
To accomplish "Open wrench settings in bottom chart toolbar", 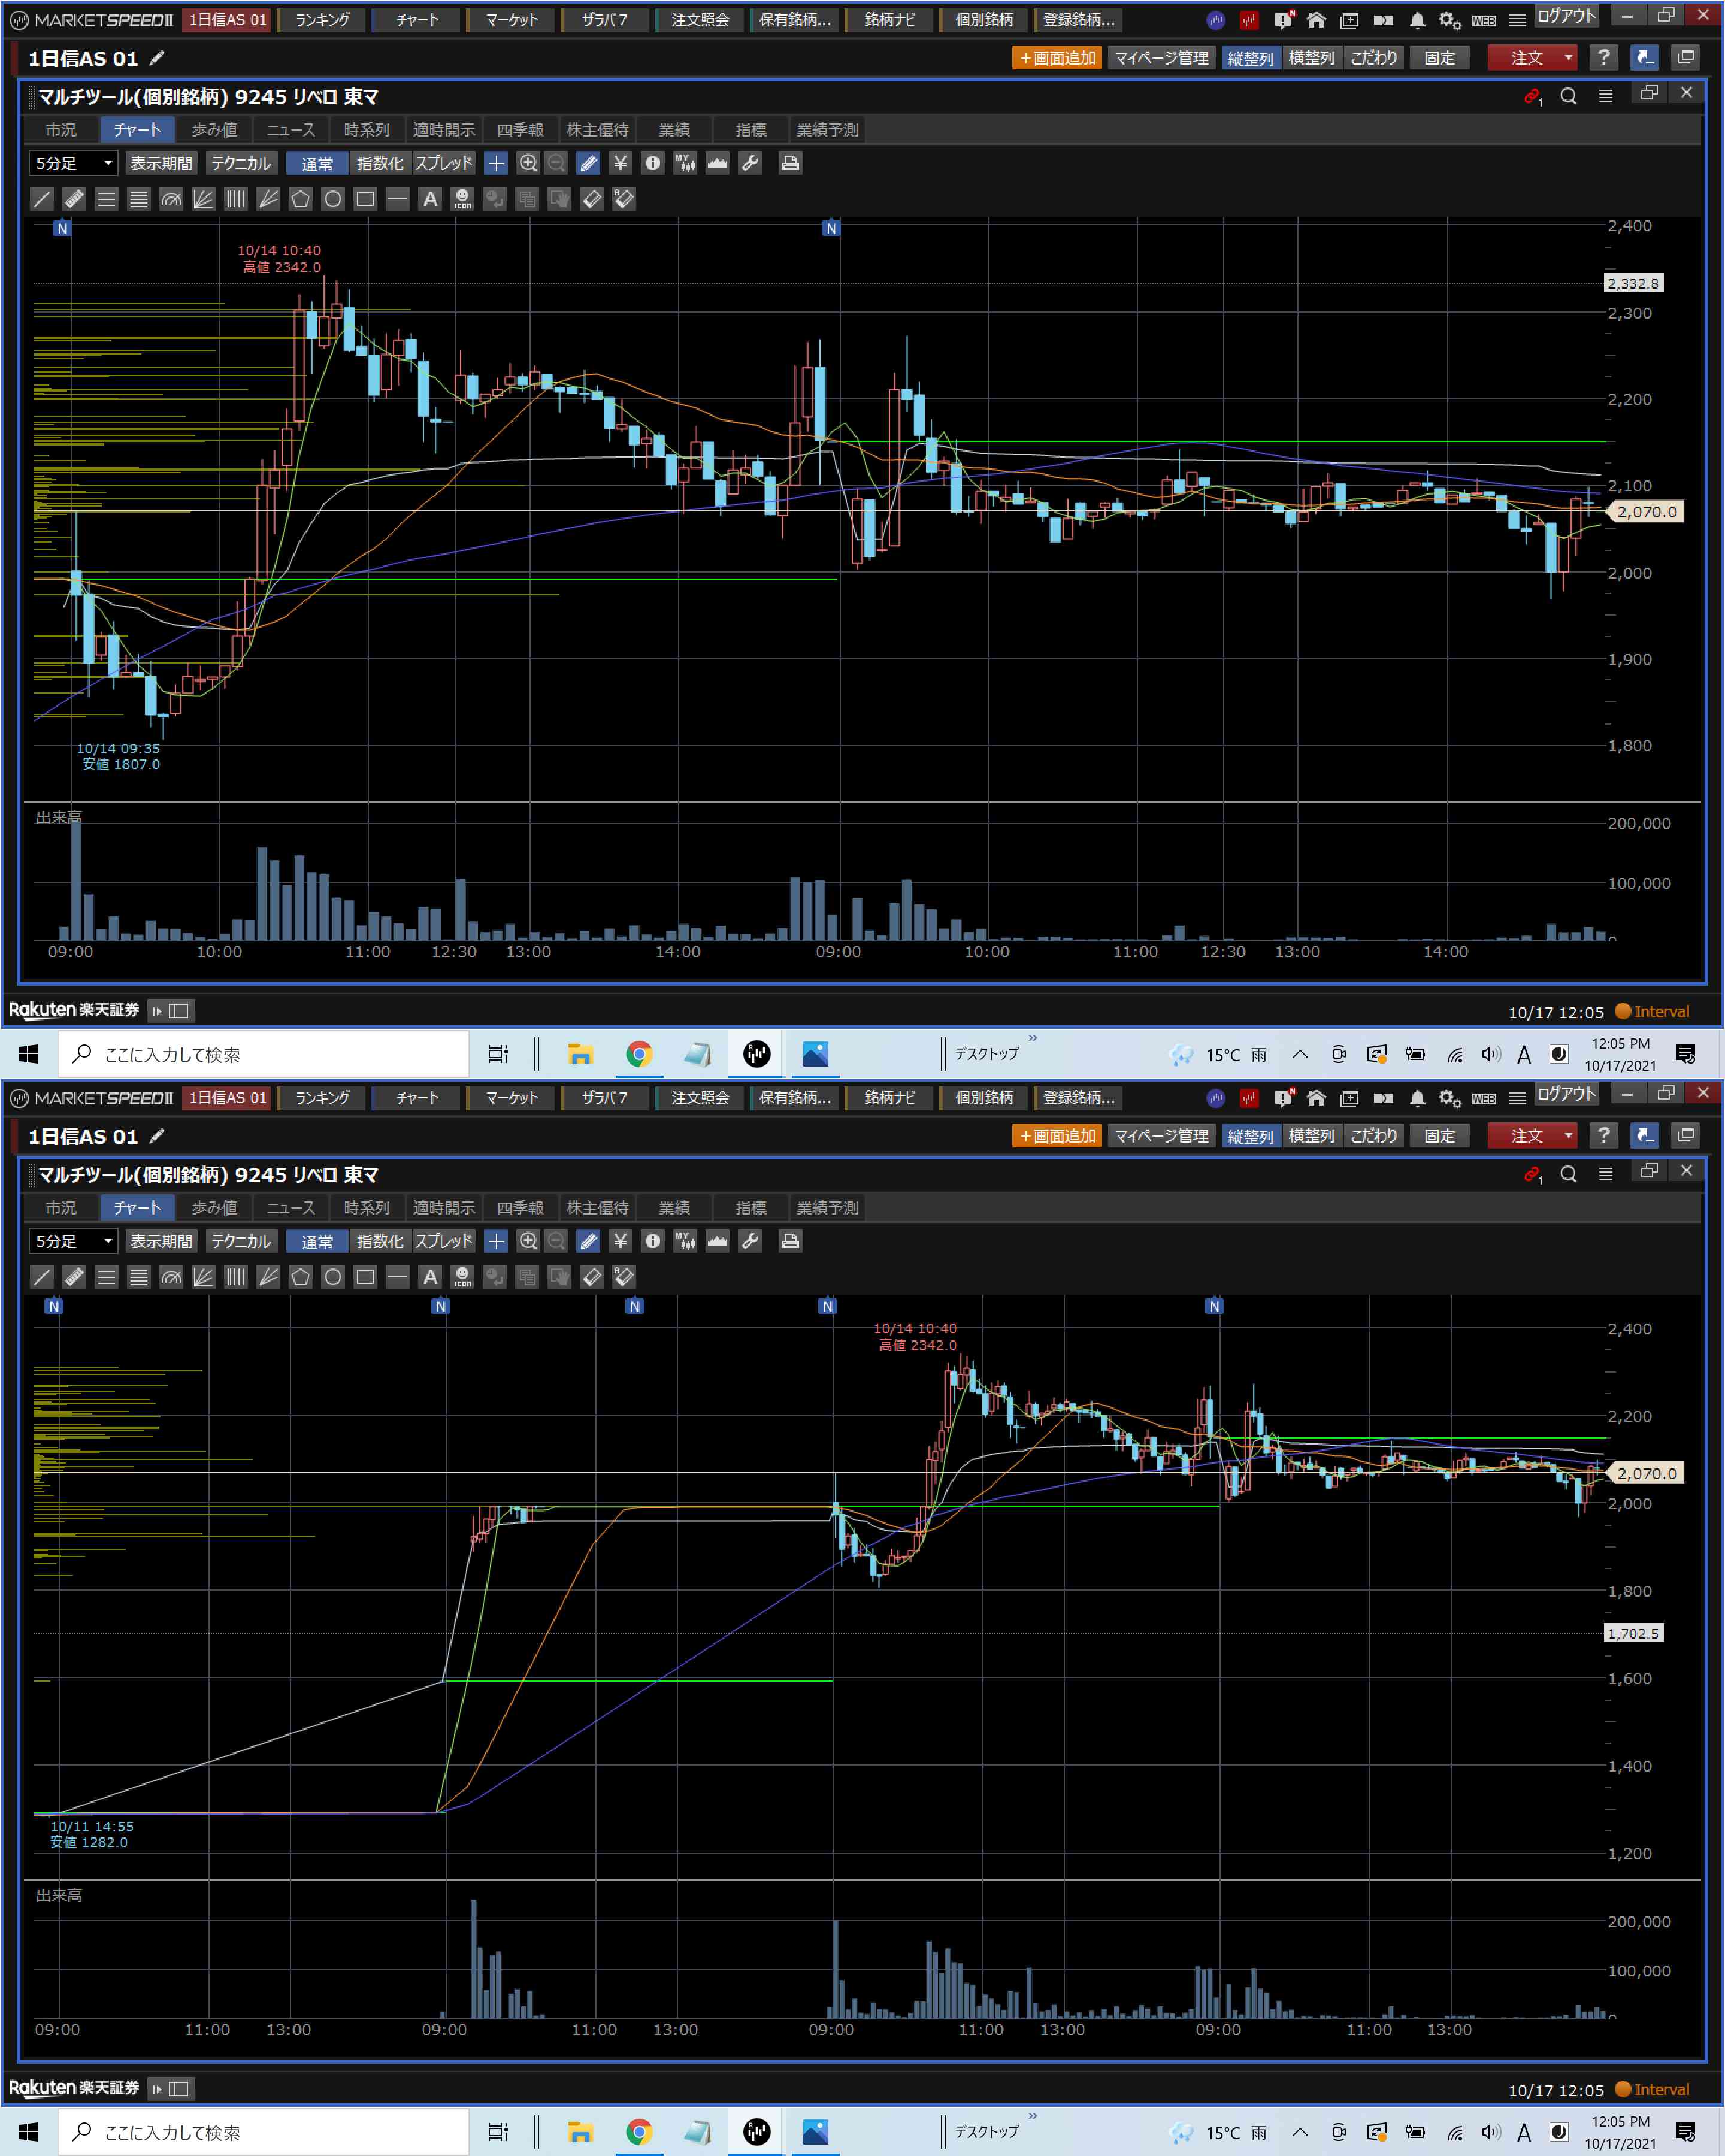I will [750, 1241].
